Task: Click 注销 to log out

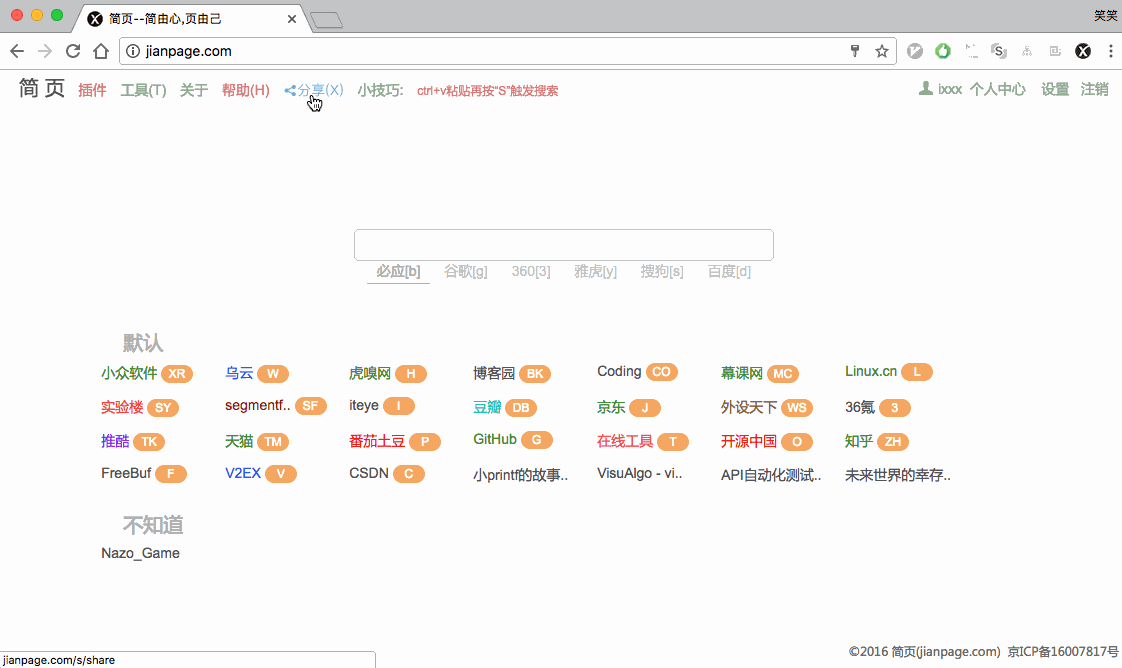Action: coord(1095,89)
